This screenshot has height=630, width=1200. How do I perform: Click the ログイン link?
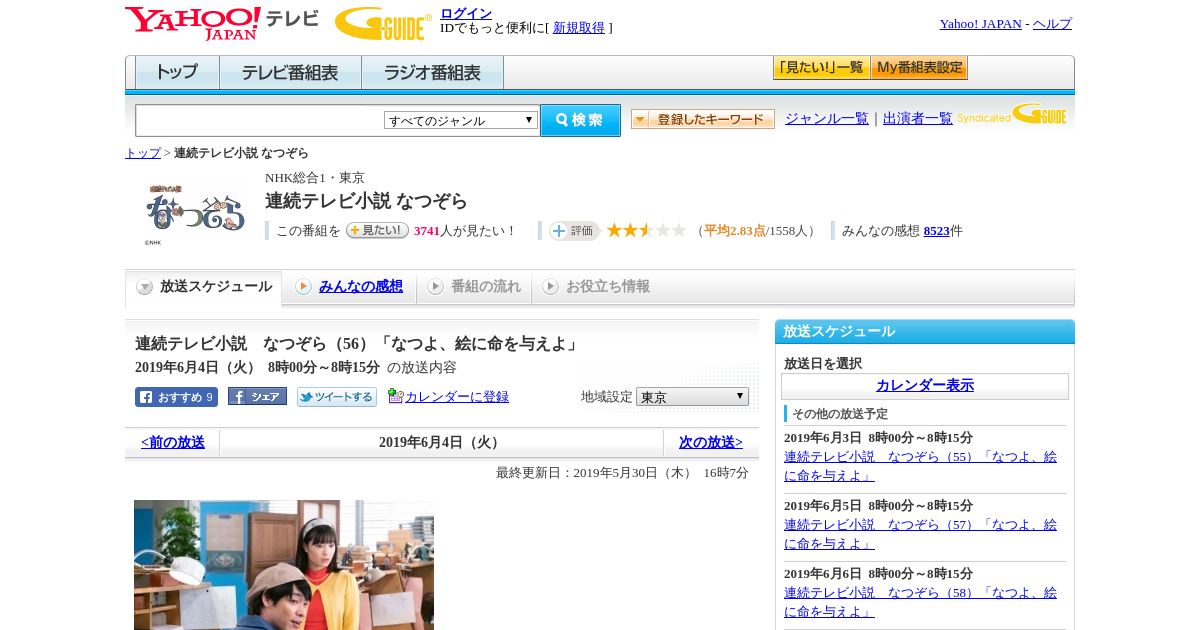coord(466,13)
